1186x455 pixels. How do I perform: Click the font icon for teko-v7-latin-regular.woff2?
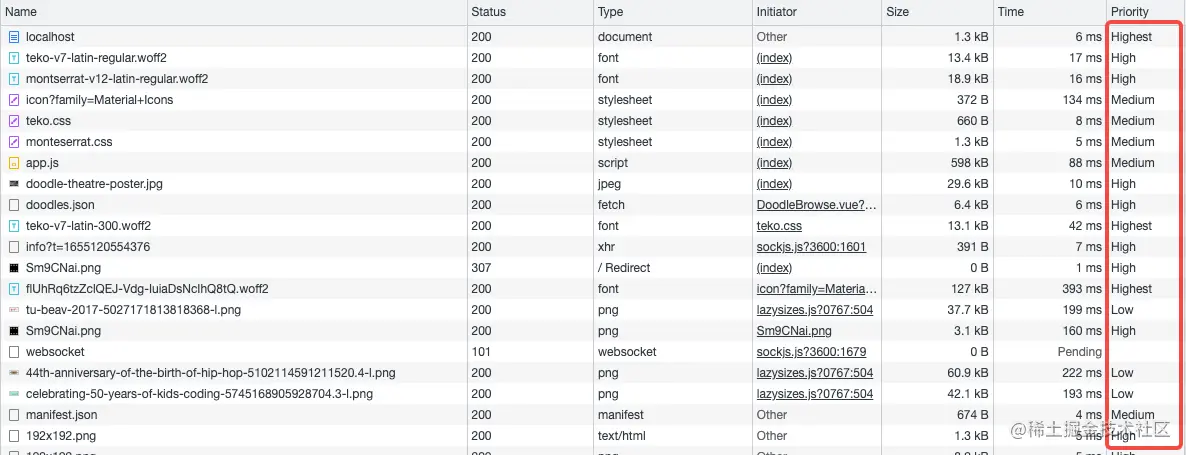coord(14,58)
